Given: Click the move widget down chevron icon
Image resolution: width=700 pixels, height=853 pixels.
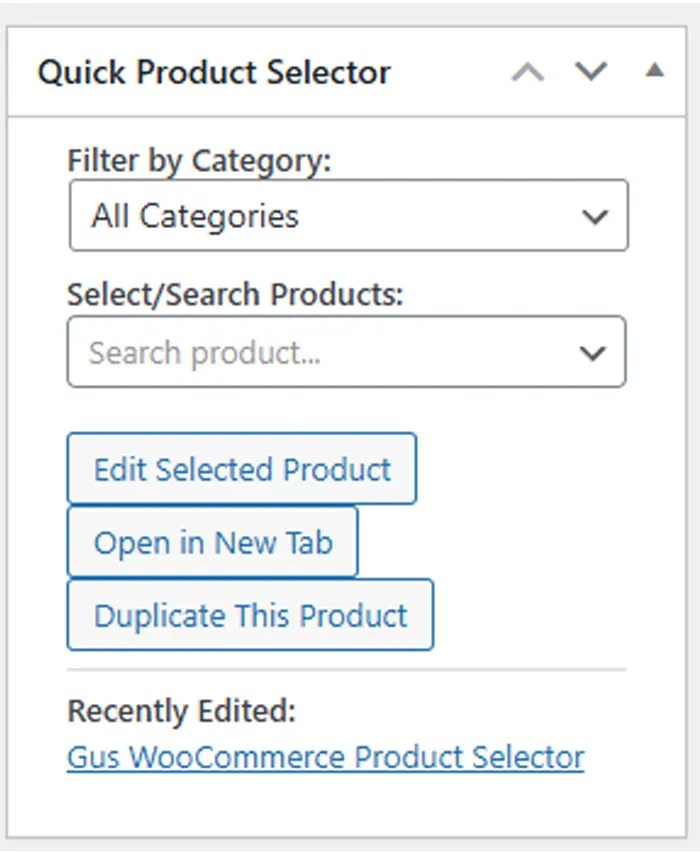Looking at the screenshot, I should pos(592,71).
